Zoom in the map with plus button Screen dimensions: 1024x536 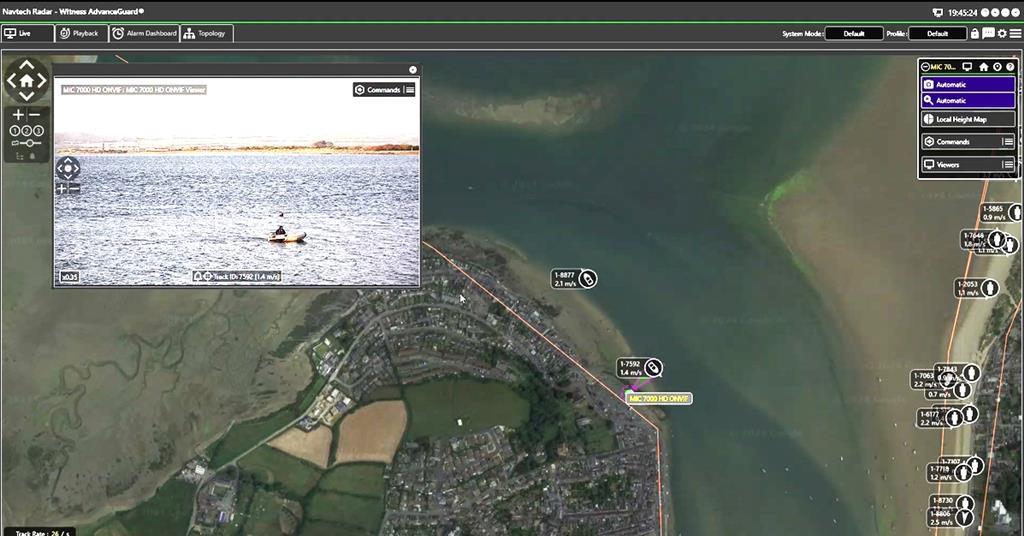pyautogui.click(x=18, y=115)
